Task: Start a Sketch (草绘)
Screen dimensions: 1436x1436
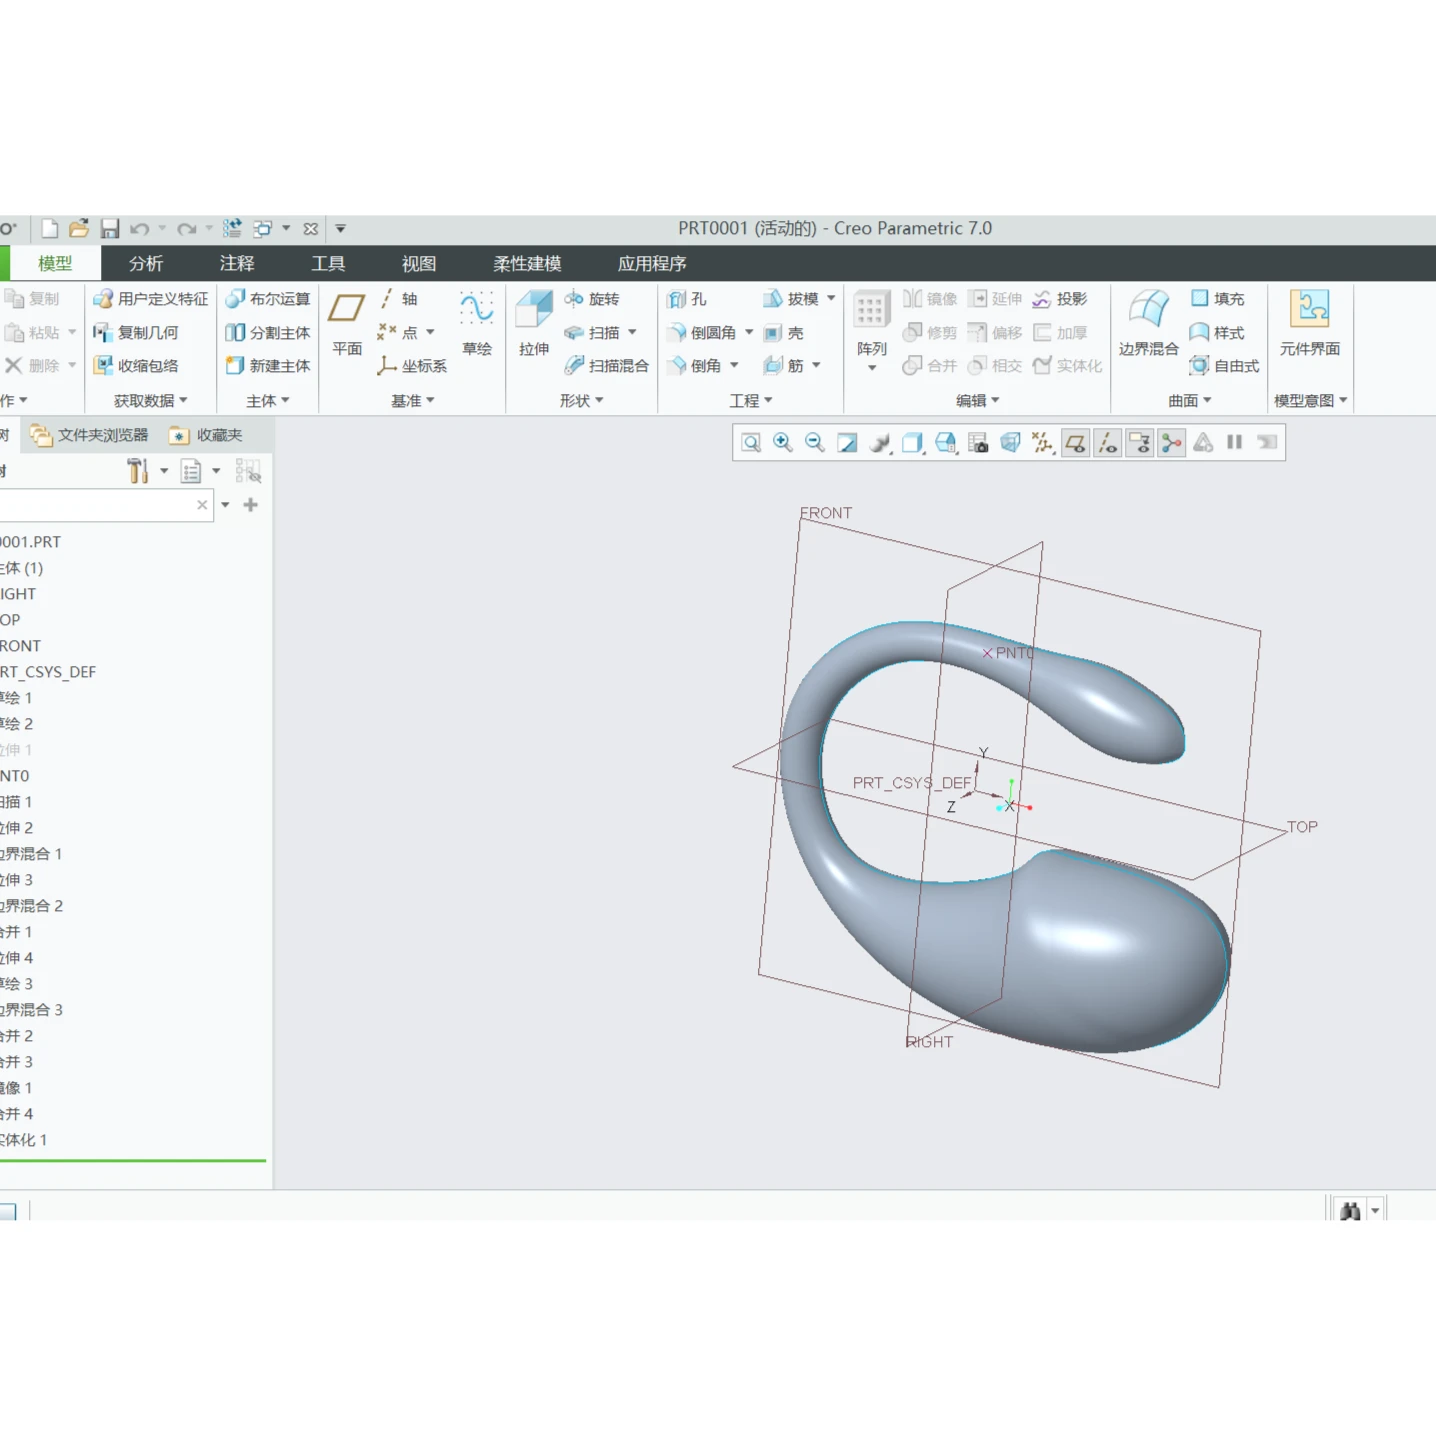Action: 477,324
